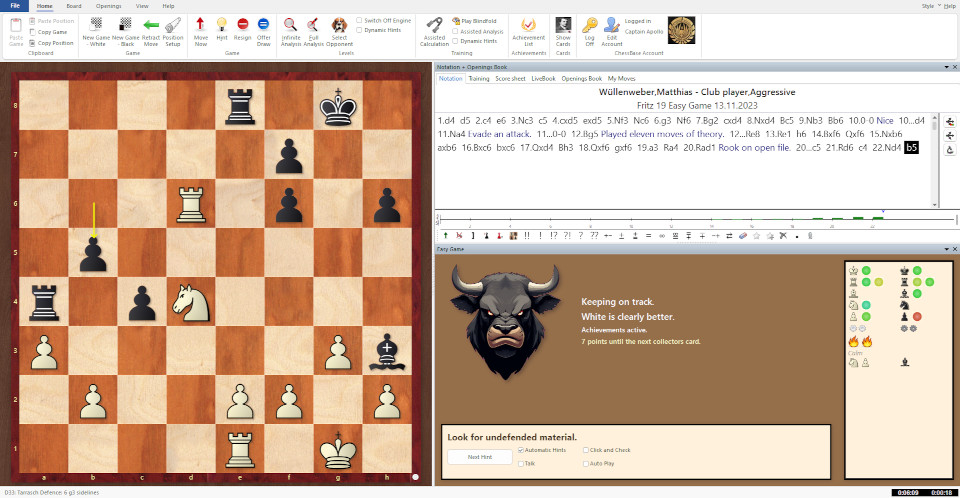Tick the Auto Play checkbox
The image size is (960, 498).
(585, 463)
